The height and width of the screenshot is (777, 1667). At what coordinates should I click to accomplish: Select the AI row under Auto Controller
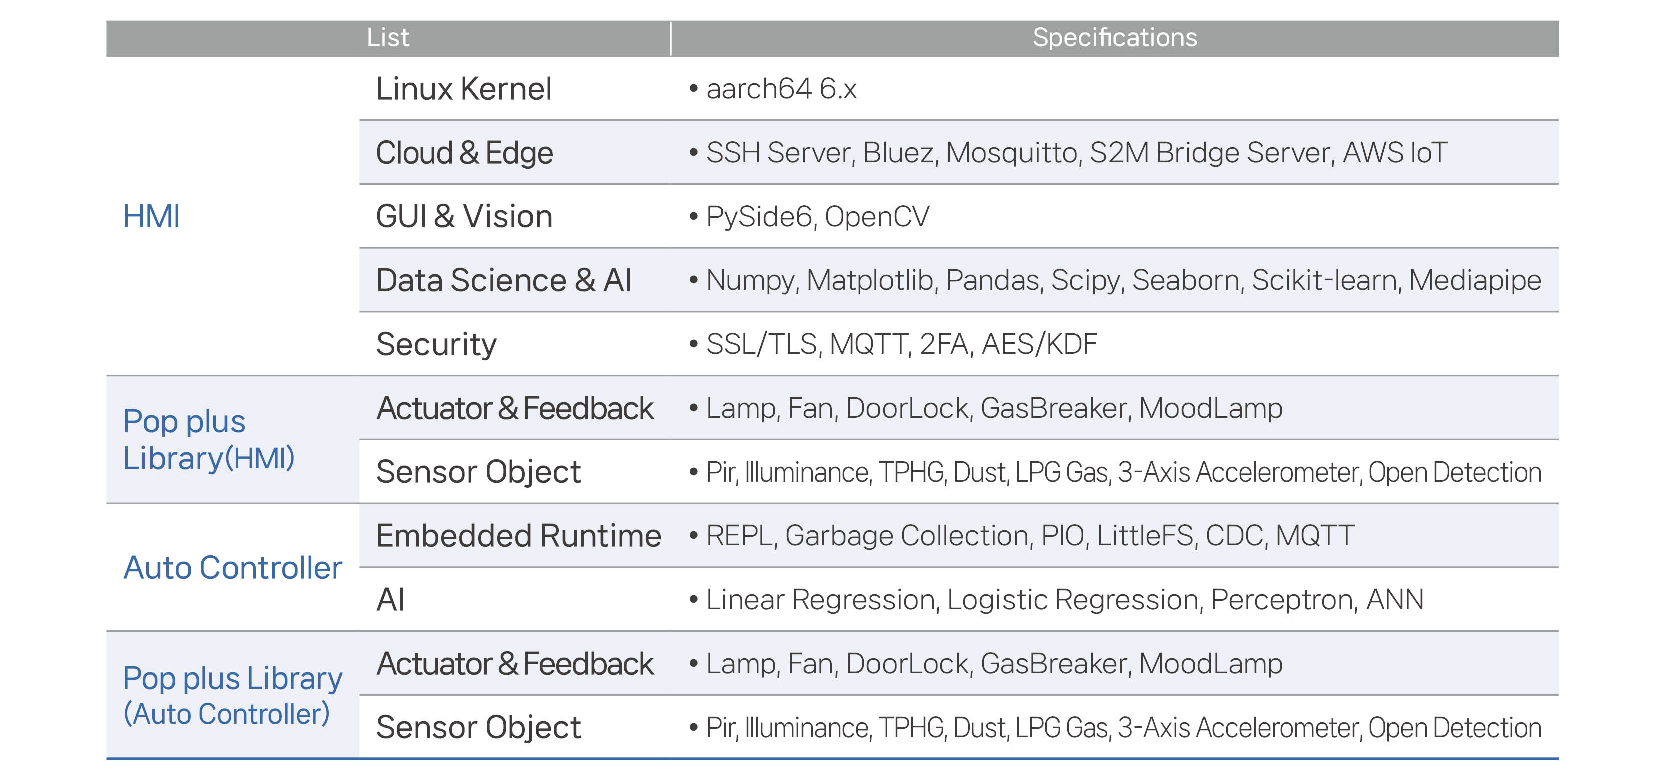pyautogui.click(x=390, y=600)
